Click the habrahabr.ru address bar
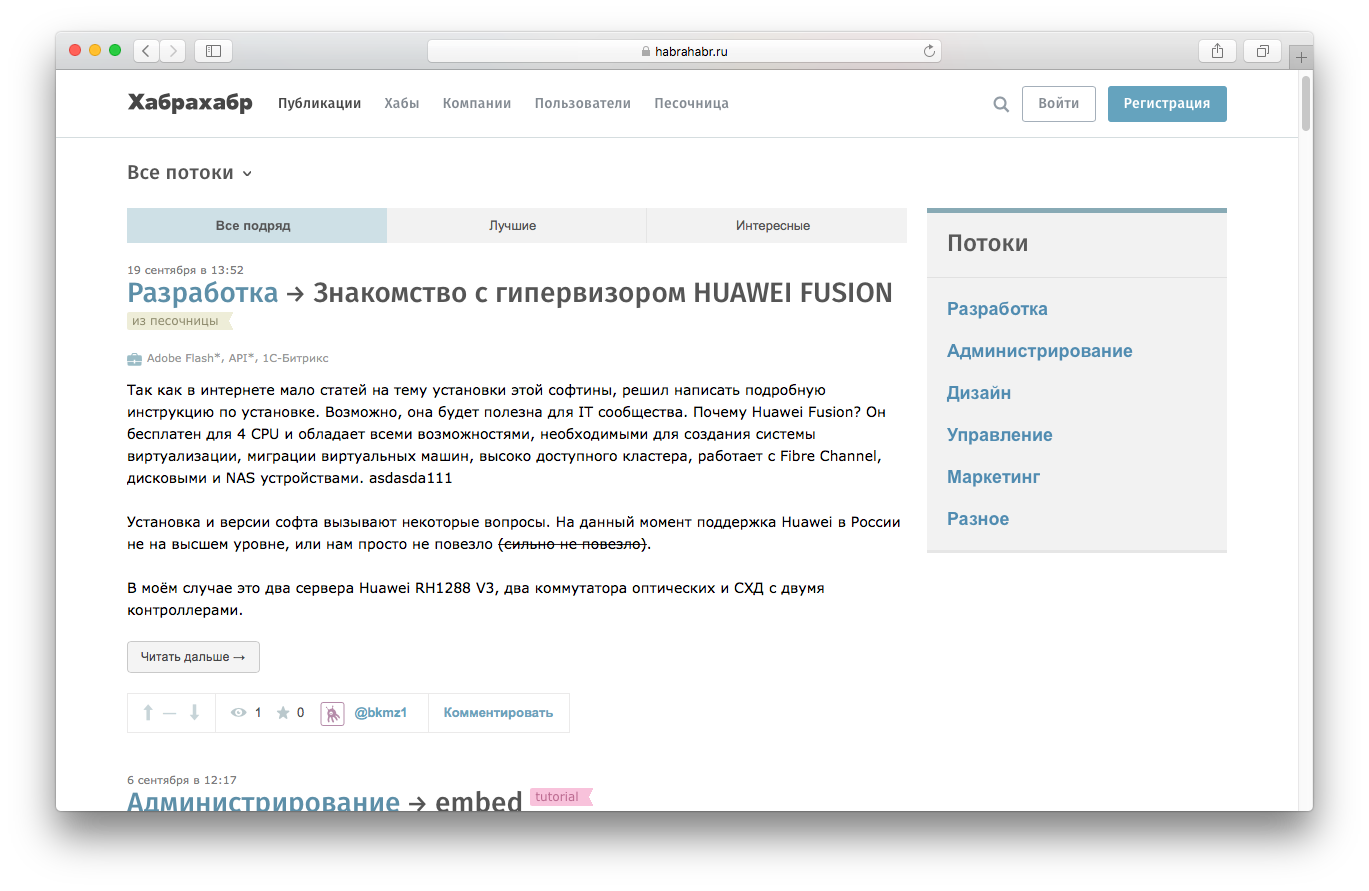1369x891 pixels. (684, 51)
